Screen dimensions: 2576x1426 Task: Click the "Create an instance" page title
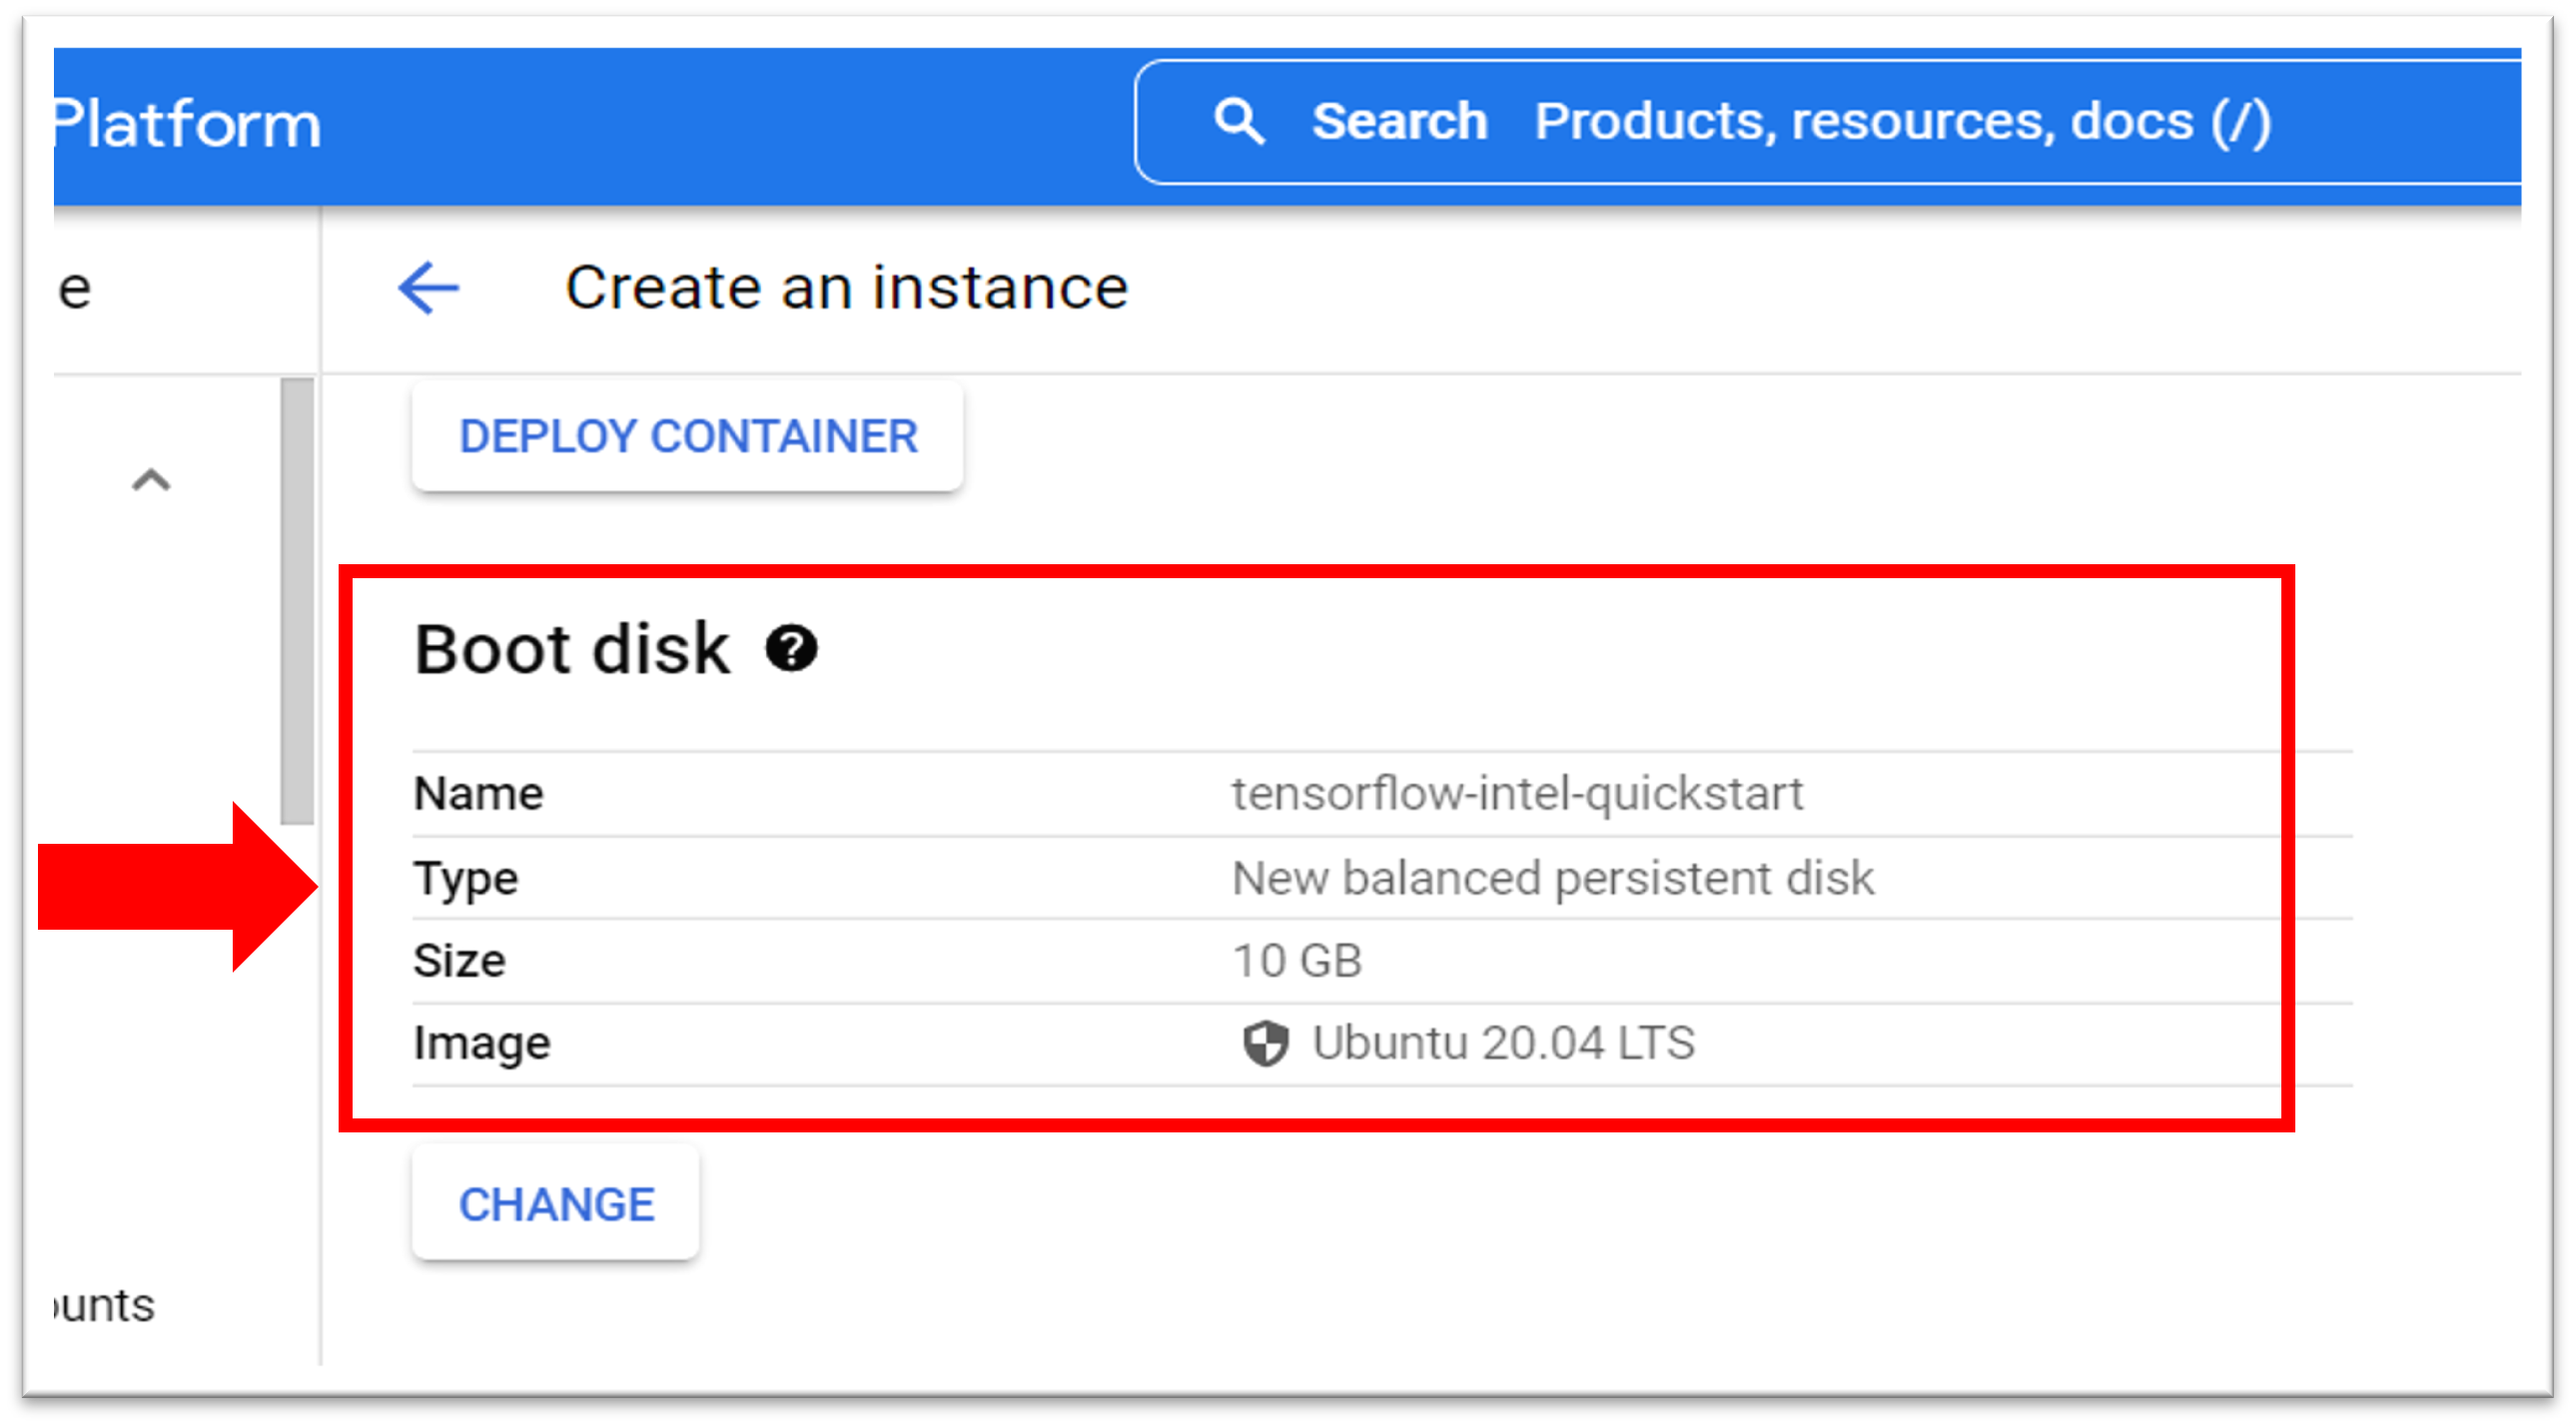(846, 288)
